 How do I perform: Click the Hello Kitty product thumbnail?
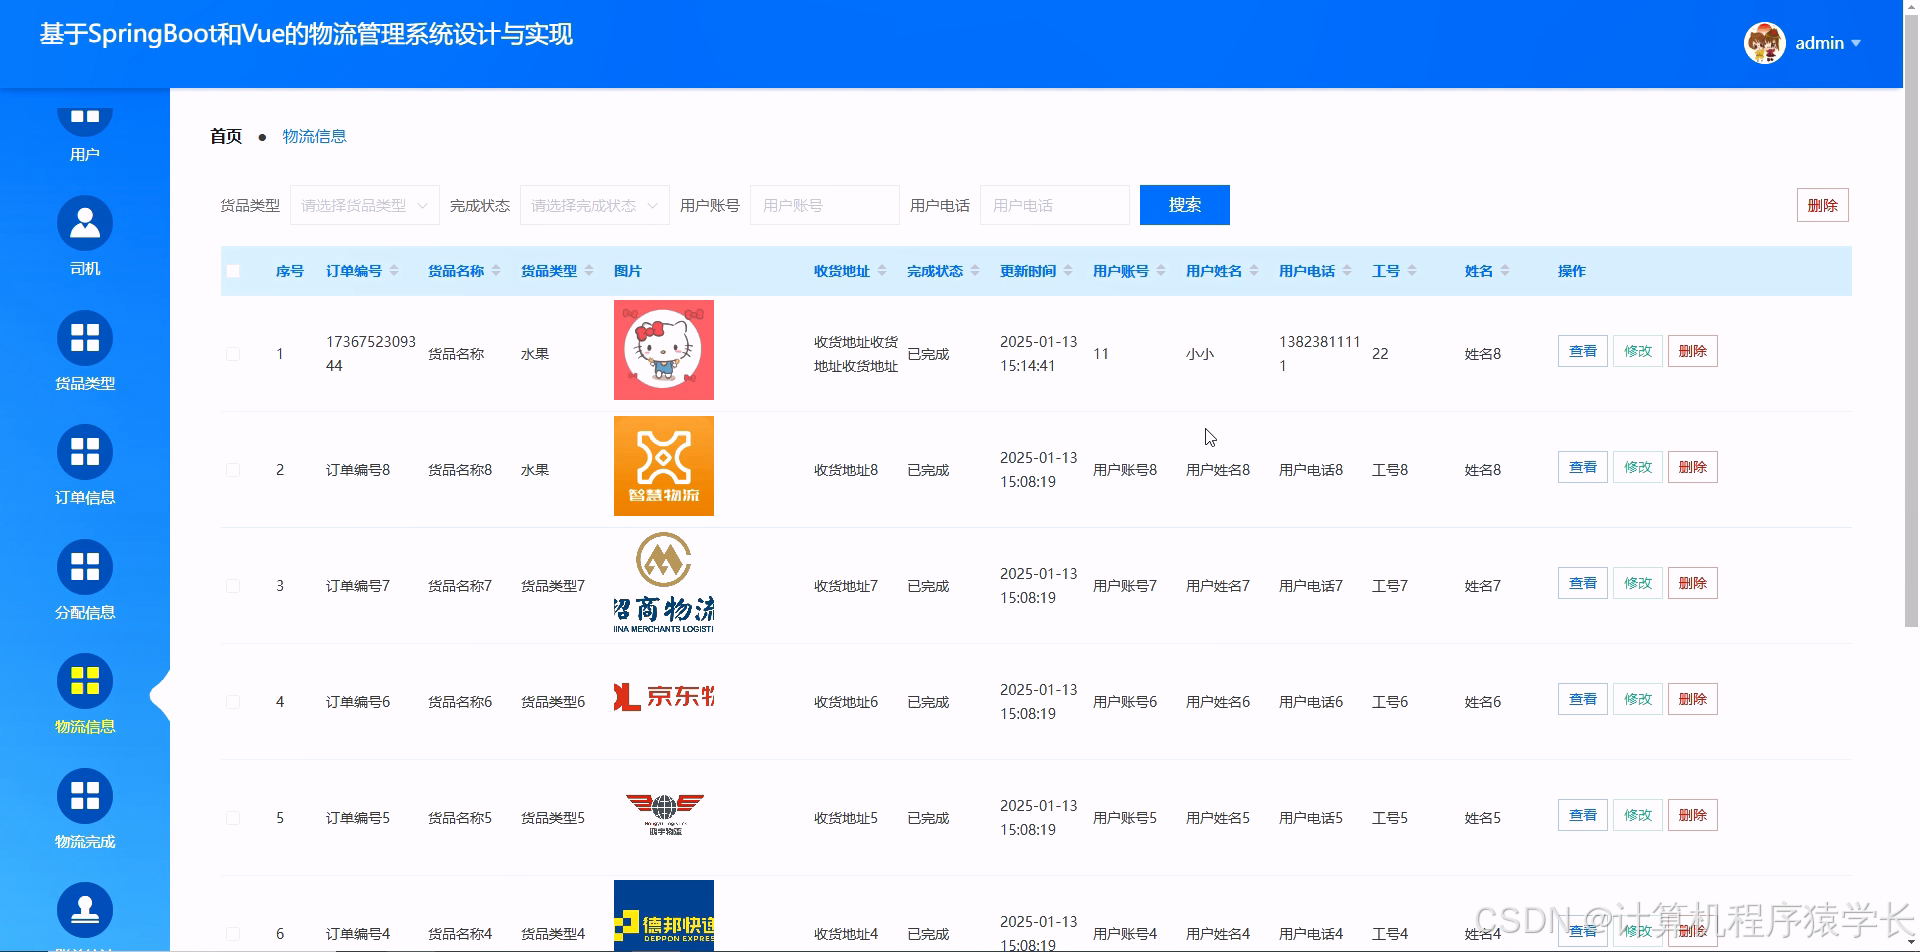663,350
